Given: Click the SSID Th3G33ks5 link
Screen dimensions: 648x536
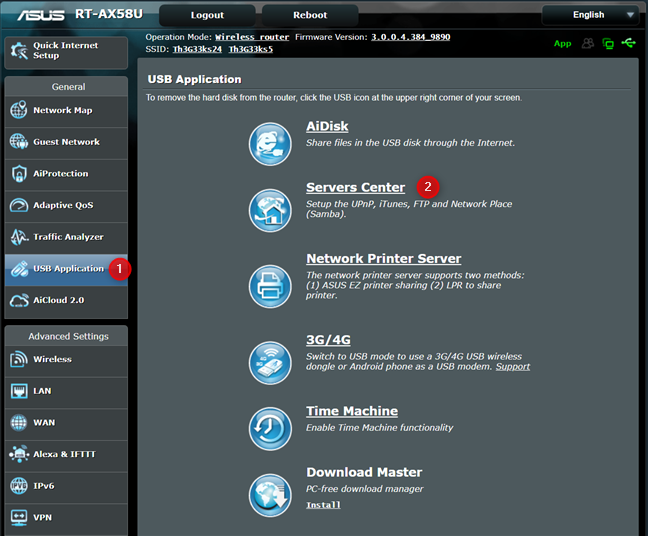Looking at the screenshot, I should coord(251,49).
